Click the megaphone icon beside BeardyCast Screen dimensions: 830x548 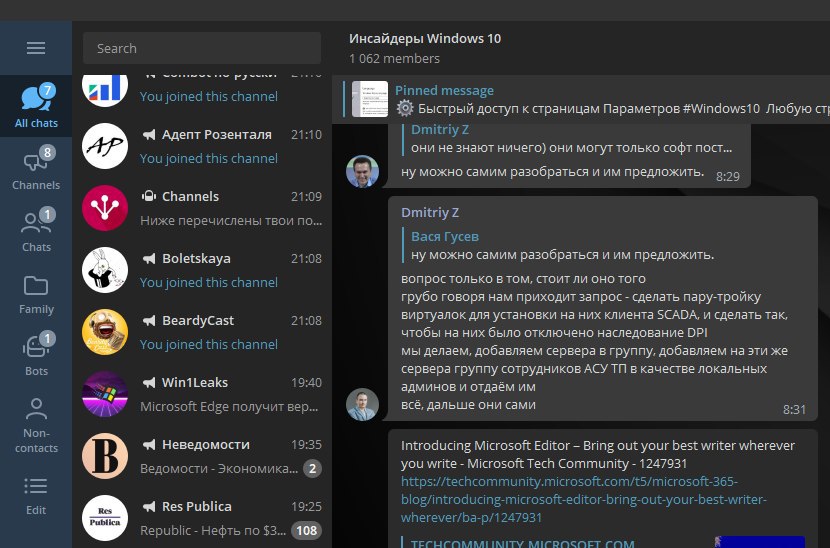tap(149, 321)
